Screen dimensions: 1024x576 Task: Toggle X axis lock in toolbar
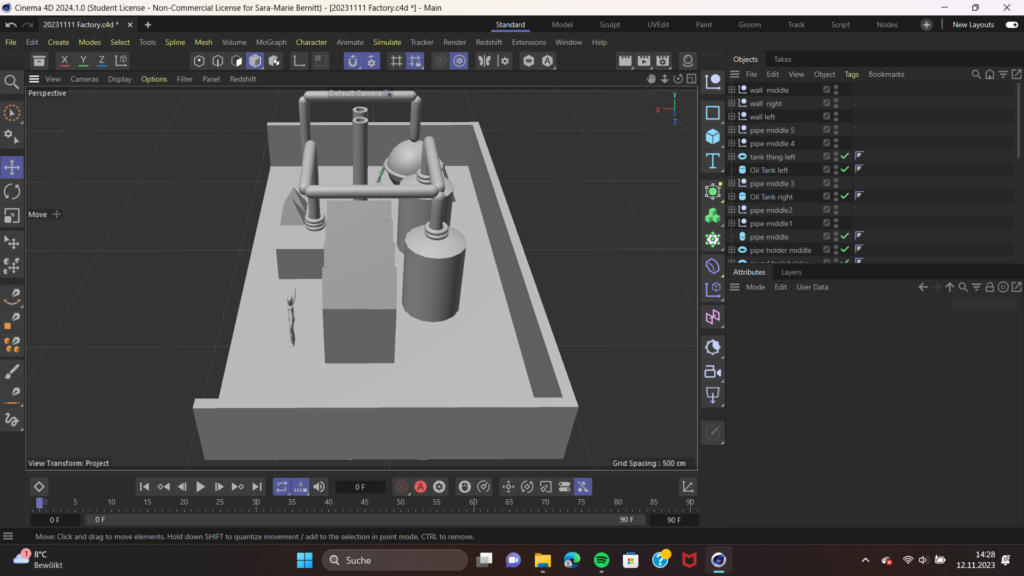click(64, 61)
